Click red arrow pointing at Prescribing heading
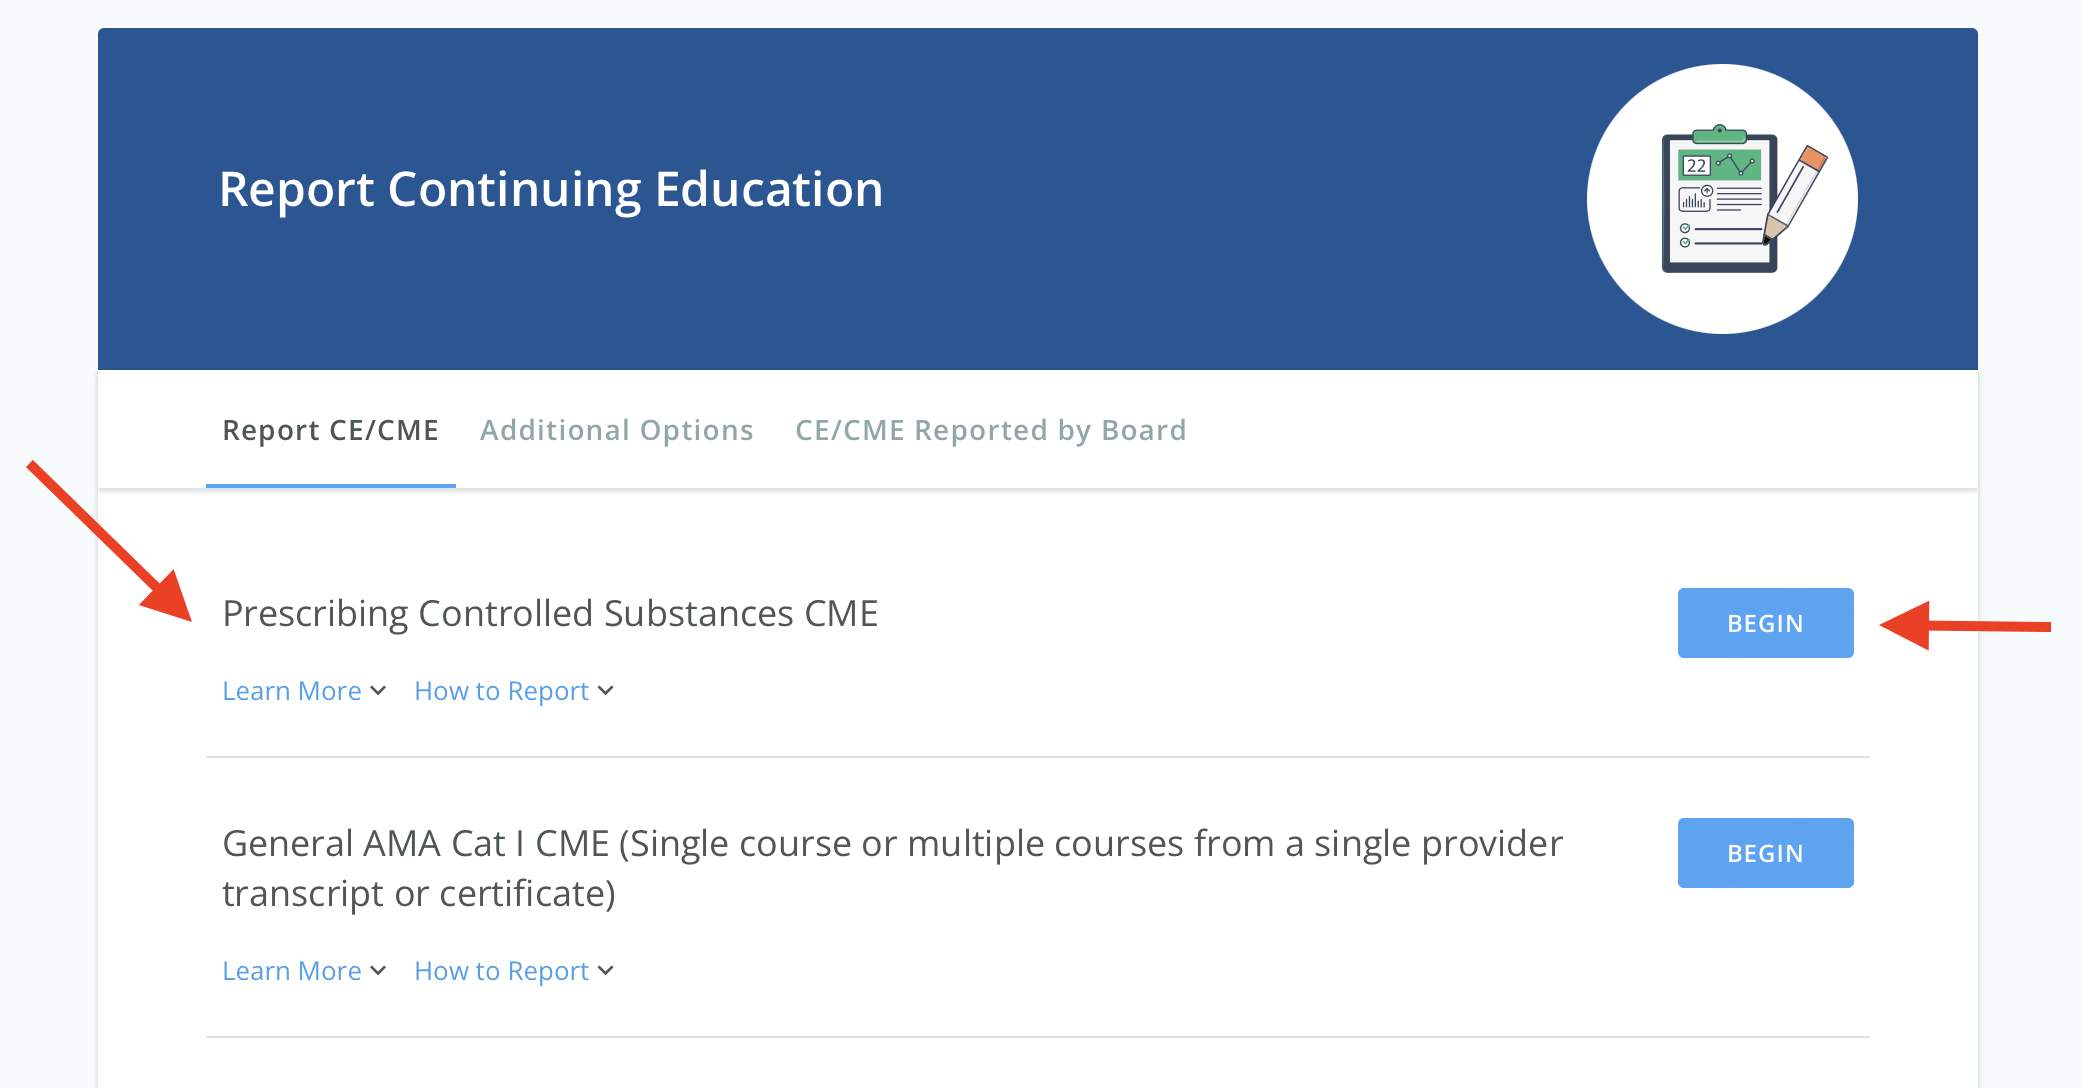 110,542
